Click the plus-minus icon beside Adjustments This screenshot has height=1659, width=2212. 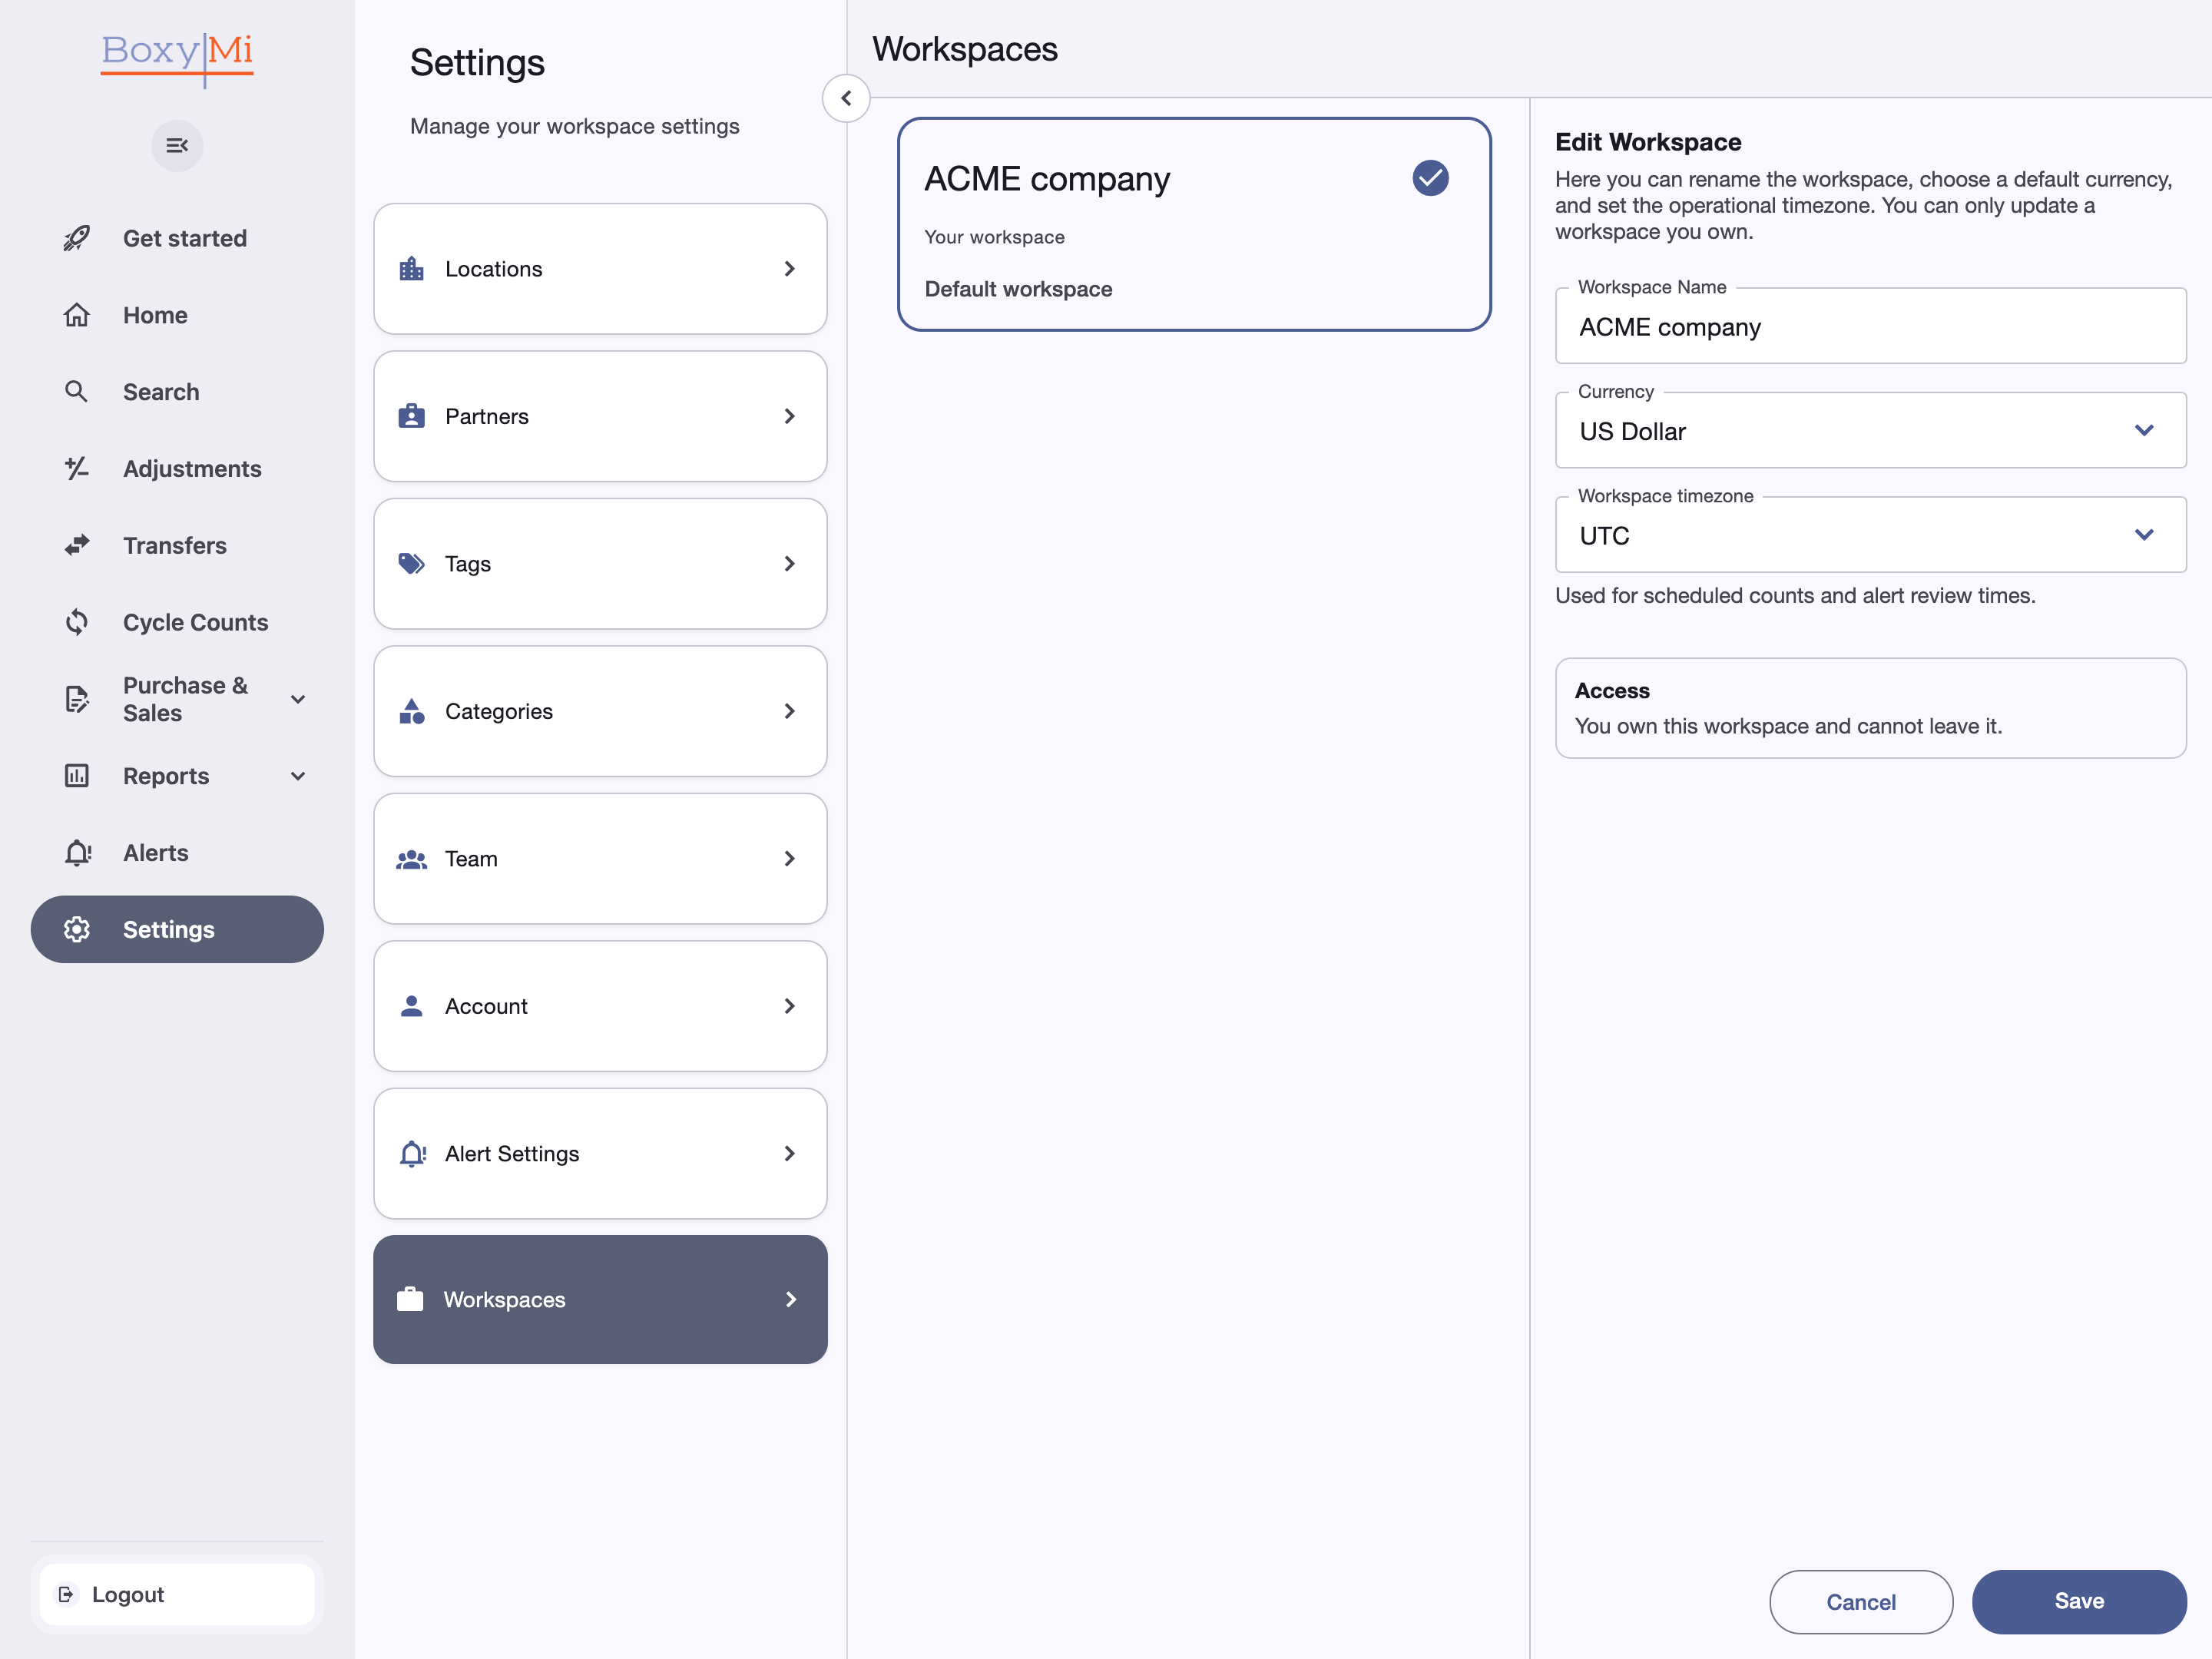click(77, 468)
